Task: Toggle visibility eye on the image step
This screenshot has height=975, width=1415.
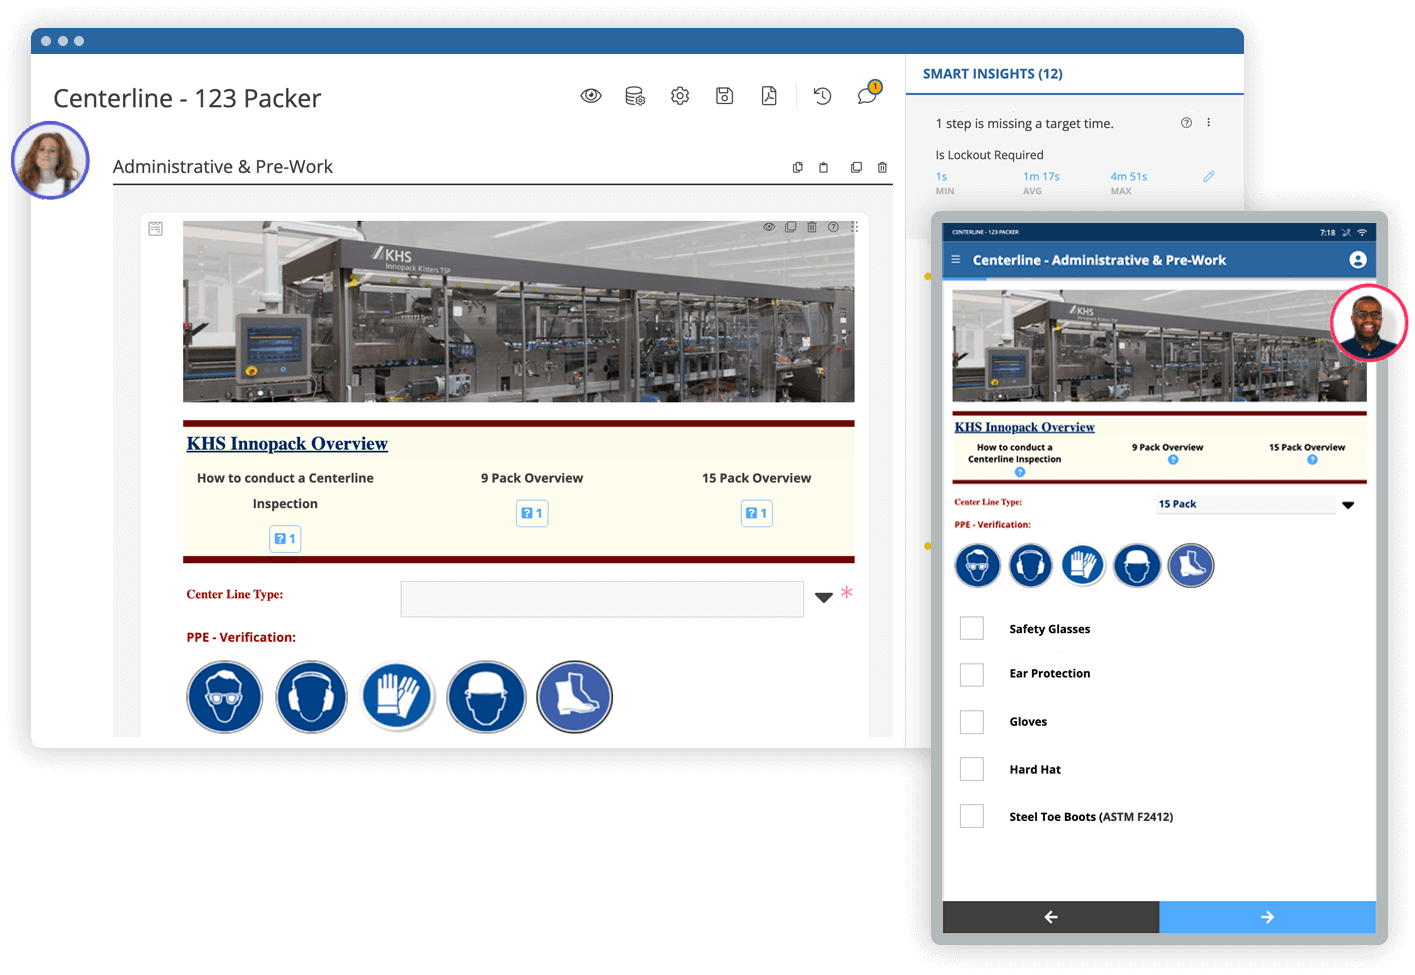Action: (769, 227)
